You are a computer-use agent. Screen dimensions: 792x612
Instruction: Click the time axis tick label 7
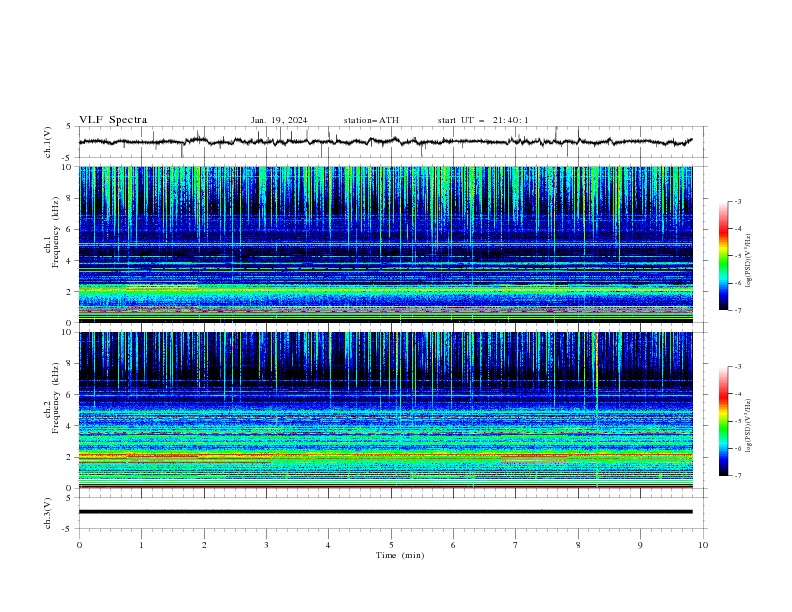click(x=516, y=545)
